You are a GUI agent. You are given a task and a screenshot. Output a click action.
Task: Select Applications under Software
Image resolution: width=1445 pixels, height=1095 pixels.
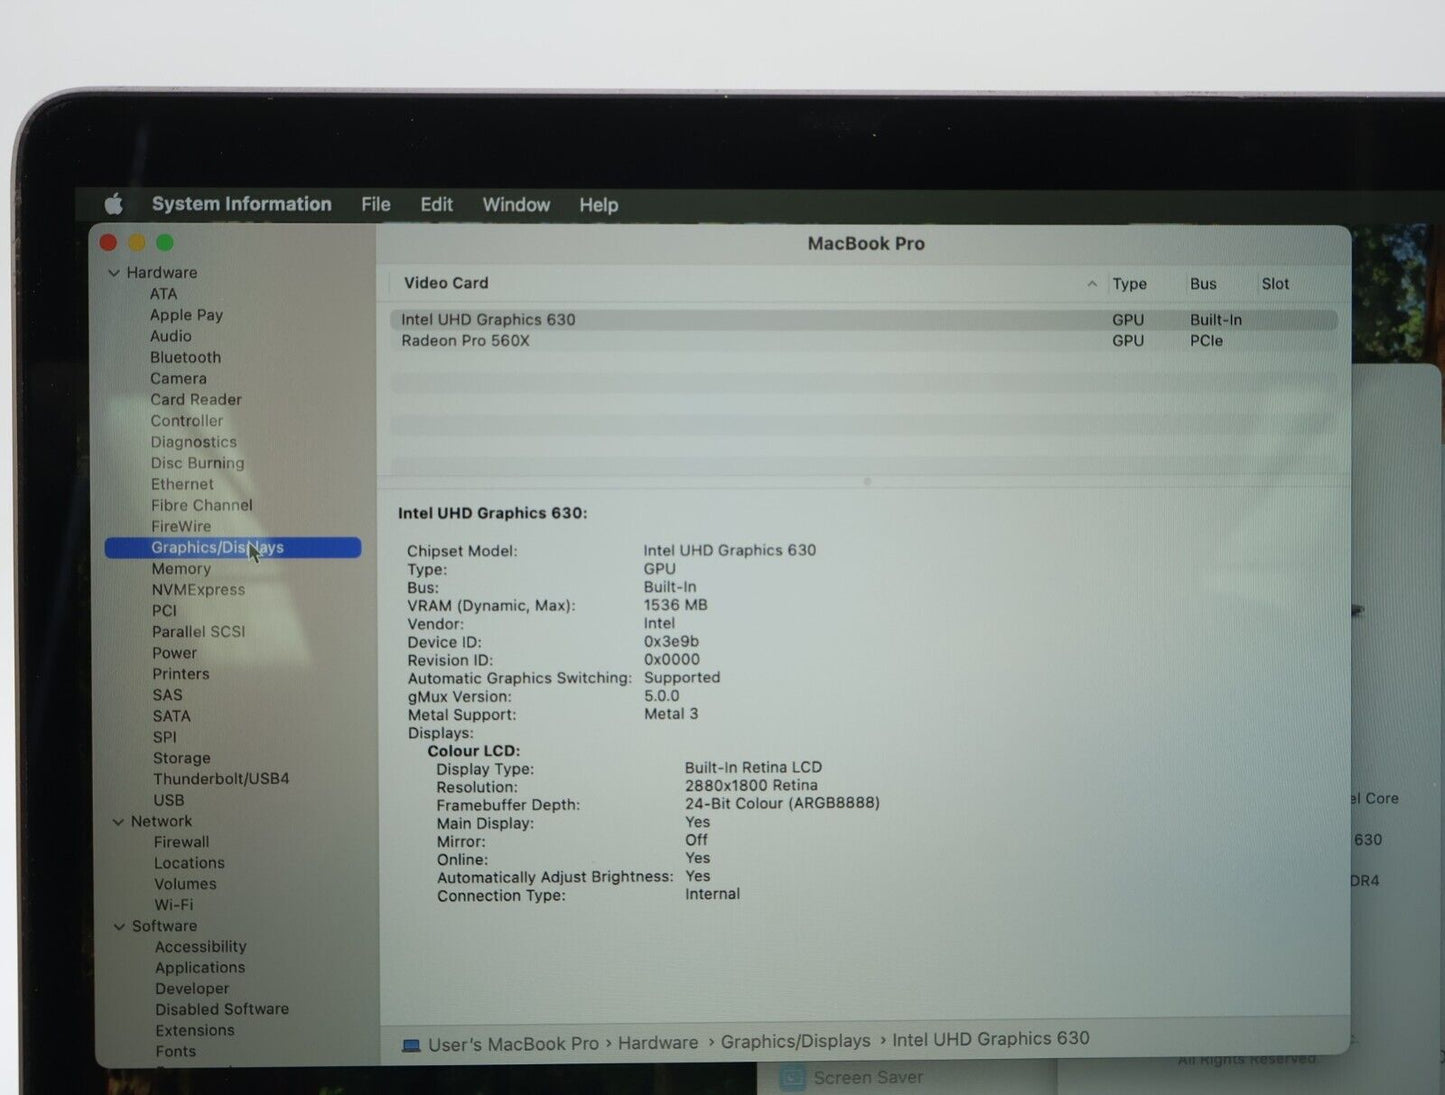click(200, 968)
